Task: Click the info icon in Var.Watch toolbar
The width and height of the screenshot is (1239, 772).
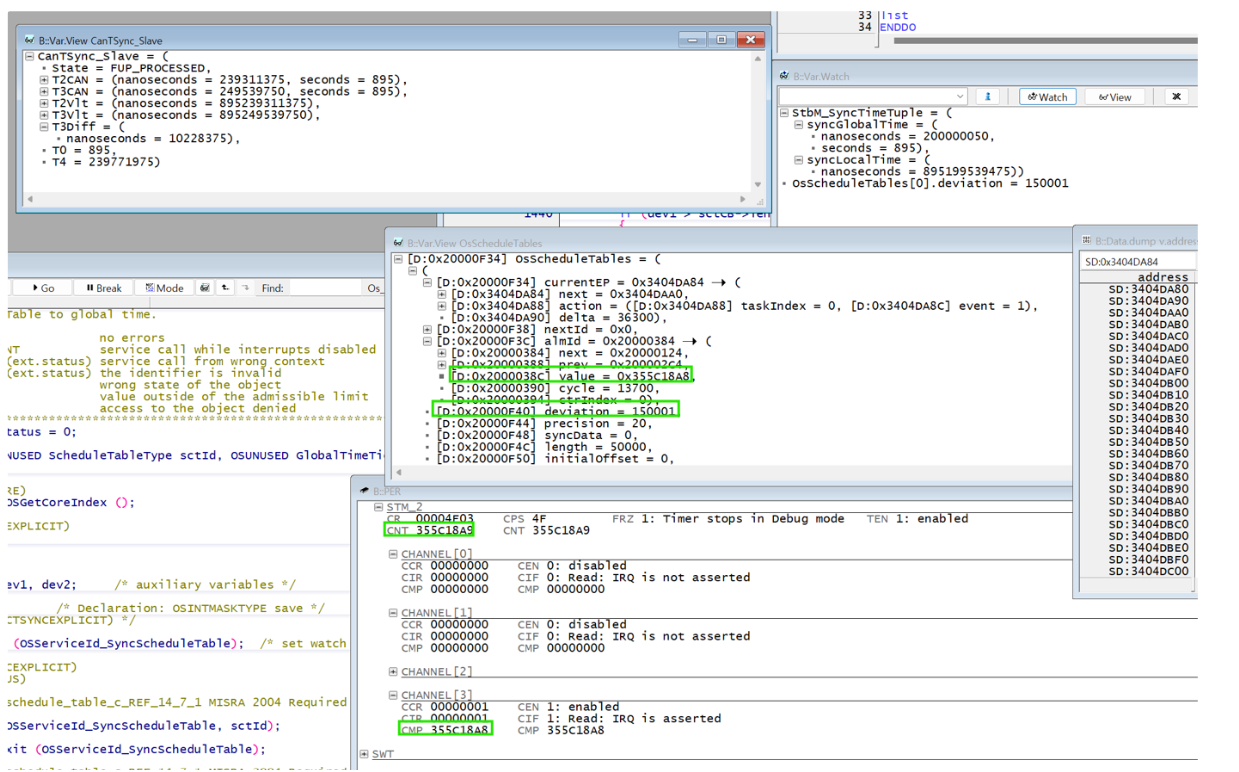Action: [988, 97]
